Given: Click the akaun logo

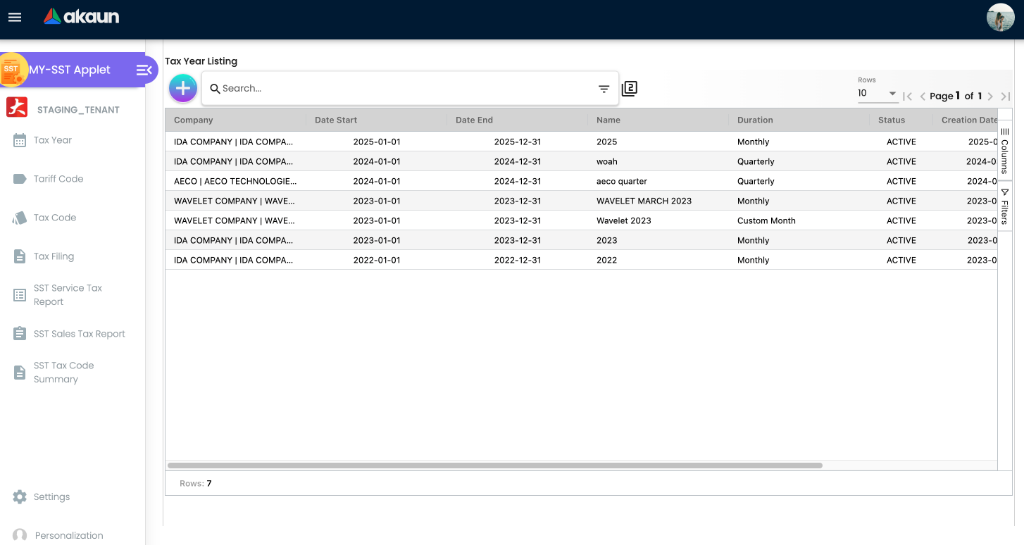Looking at the screenshot, I should point(81,17).
